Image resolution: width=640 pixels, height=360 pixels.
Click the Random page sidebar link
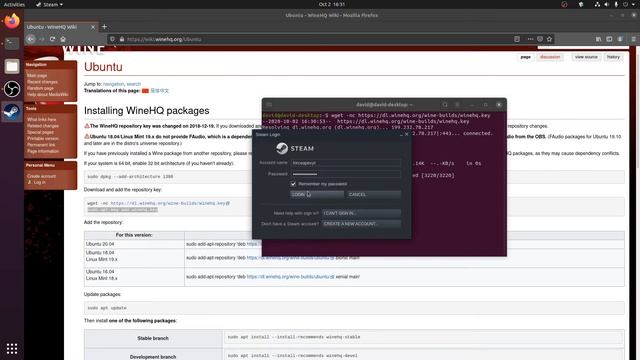tap(40, 88)
